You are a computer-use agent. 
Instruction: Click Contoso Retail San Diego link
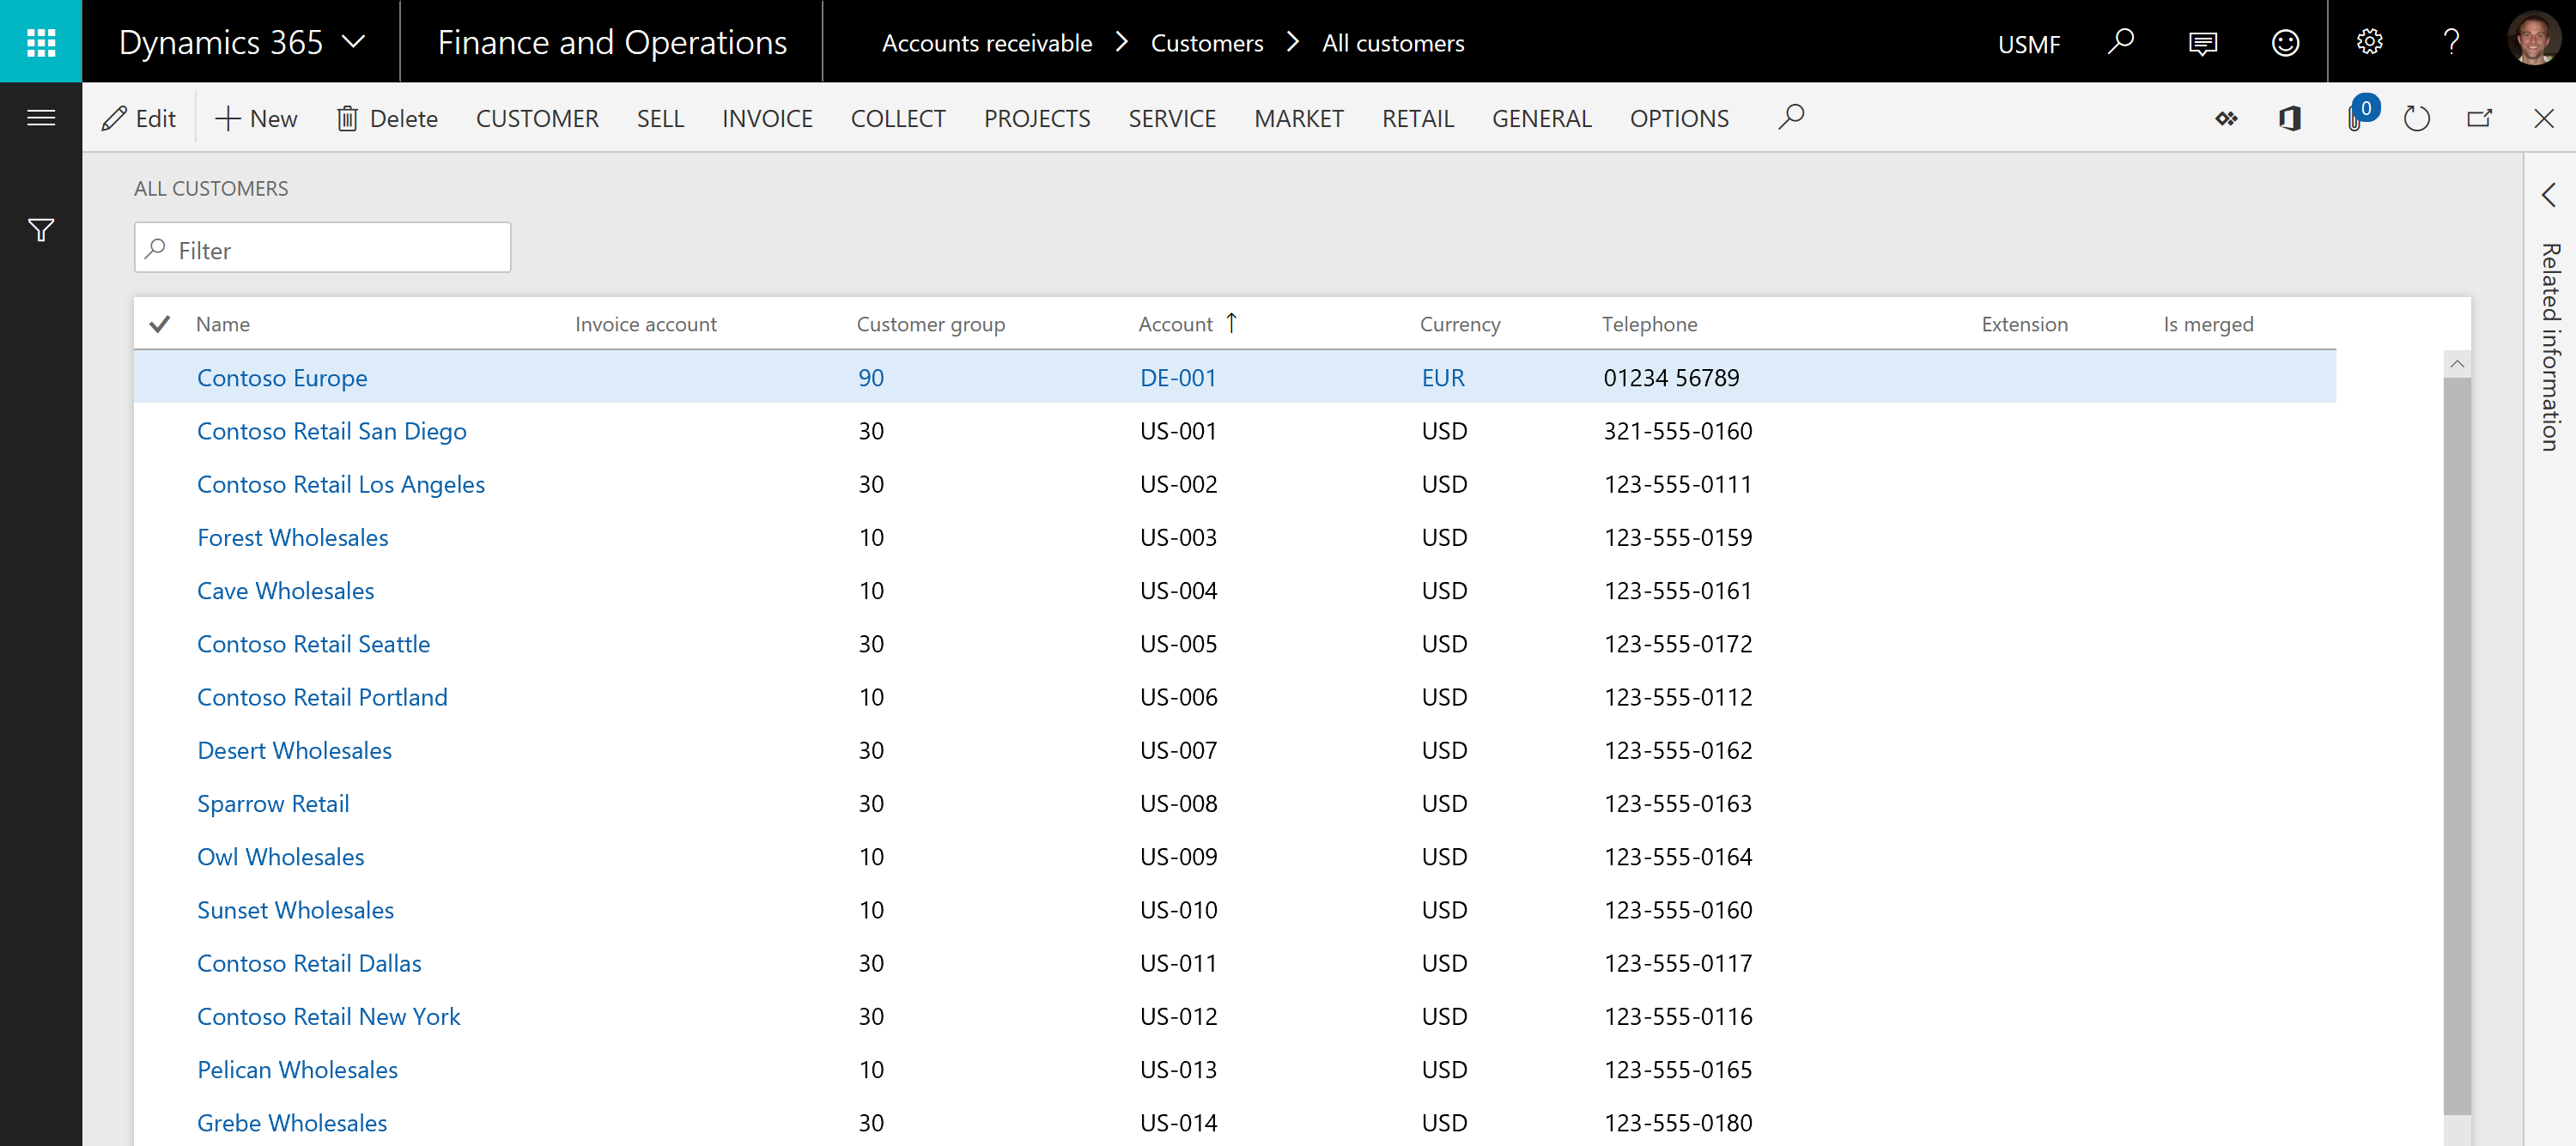pos(331,430)
